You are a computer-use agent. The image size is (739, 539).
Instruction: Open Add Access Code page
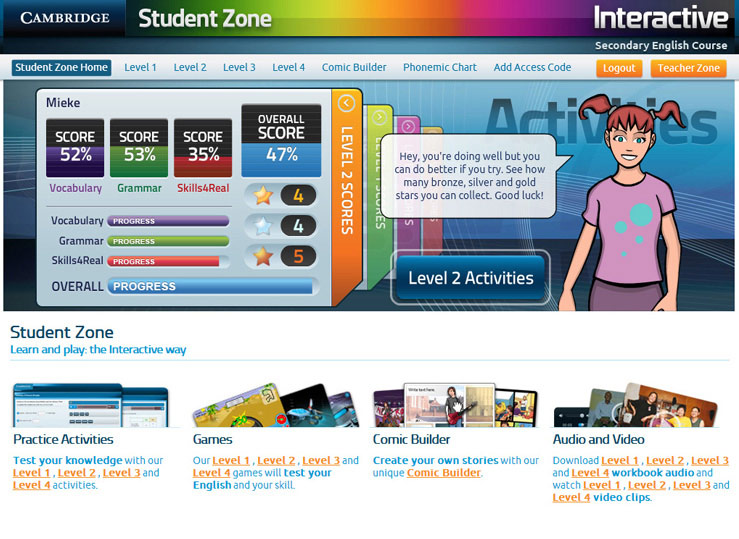532,67
